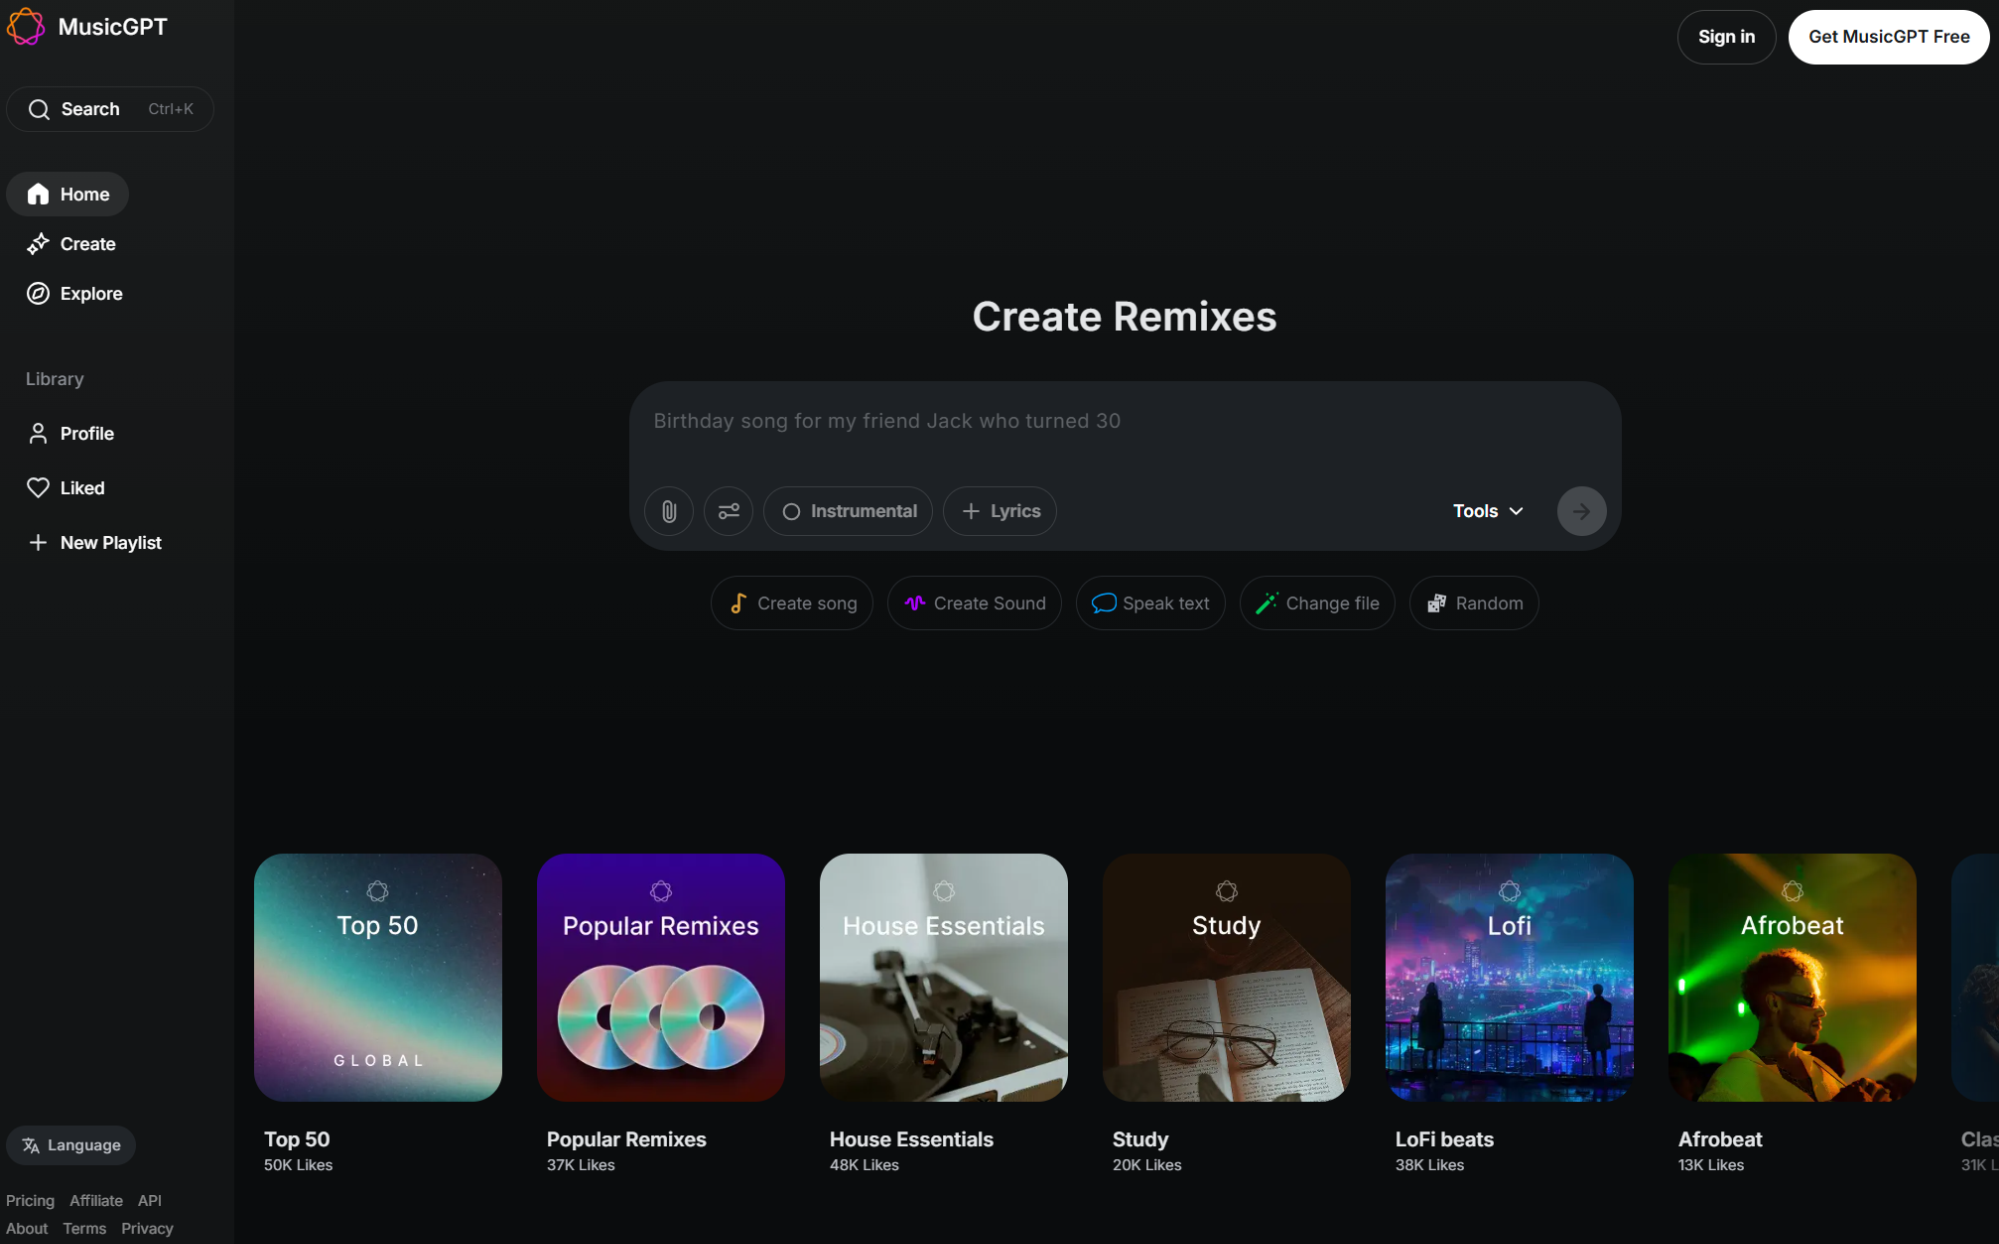Select Home in the navigation
Image resolution: width=1999 pixels, height=1244 pixels.
(x=67, y=193)
